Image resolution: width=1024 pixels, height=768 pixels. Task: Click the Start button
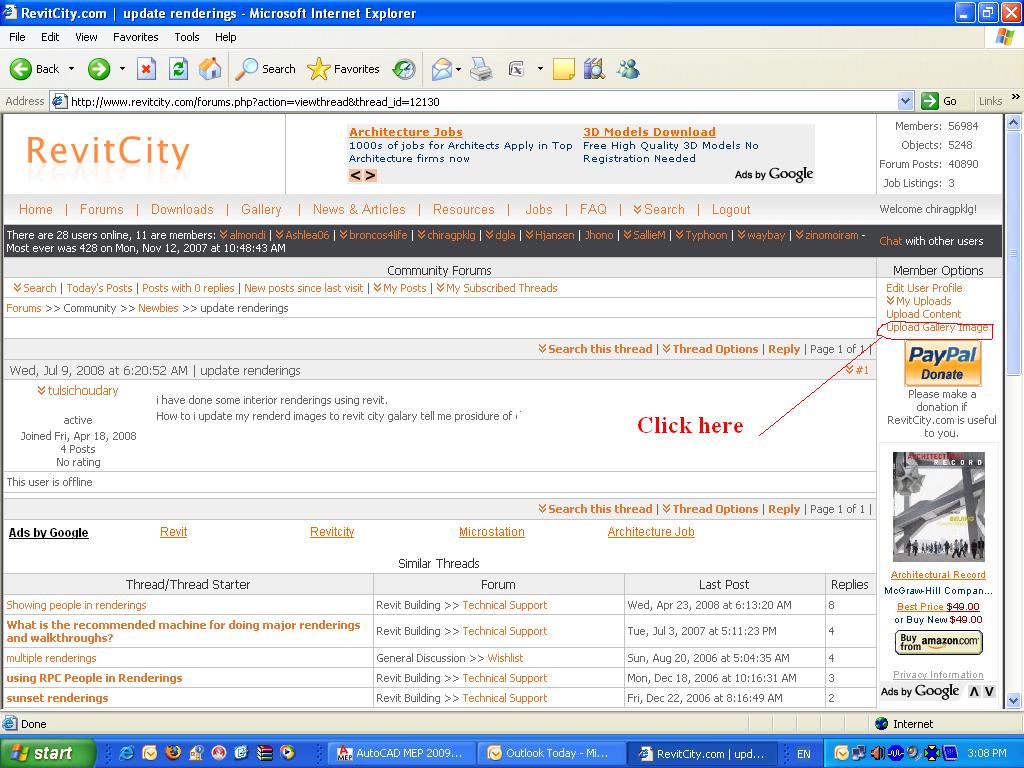pos(47,753)
